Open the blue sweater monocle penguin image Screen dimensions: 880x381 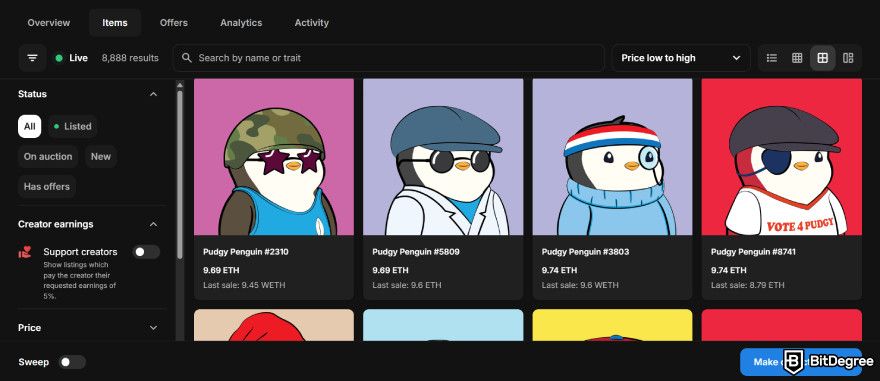click(x=613, y=157)
